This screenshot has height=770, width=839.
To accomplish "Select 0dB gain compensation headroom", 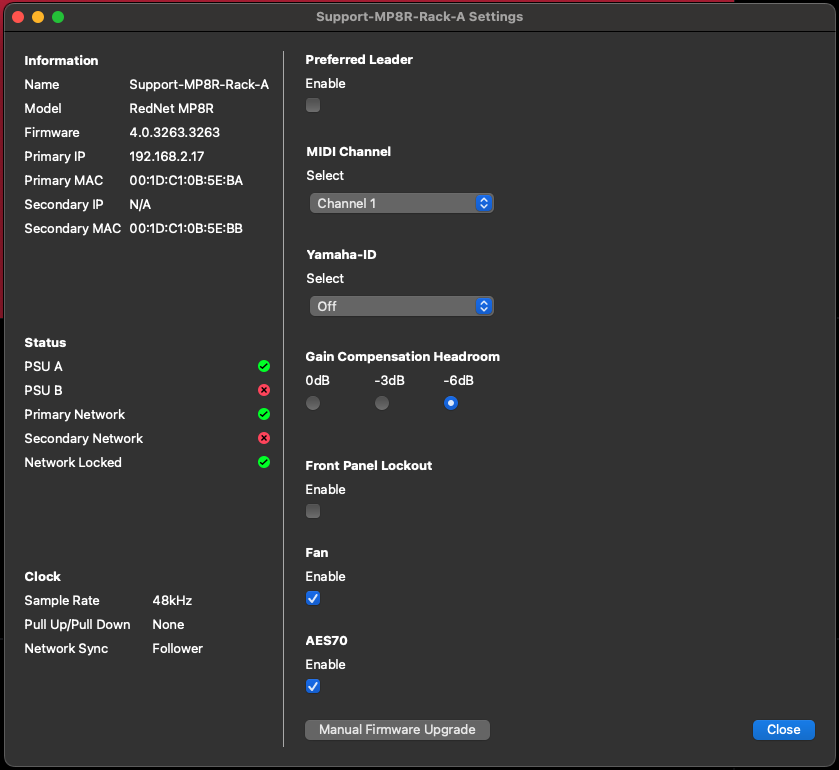I will tap(313, 403).
